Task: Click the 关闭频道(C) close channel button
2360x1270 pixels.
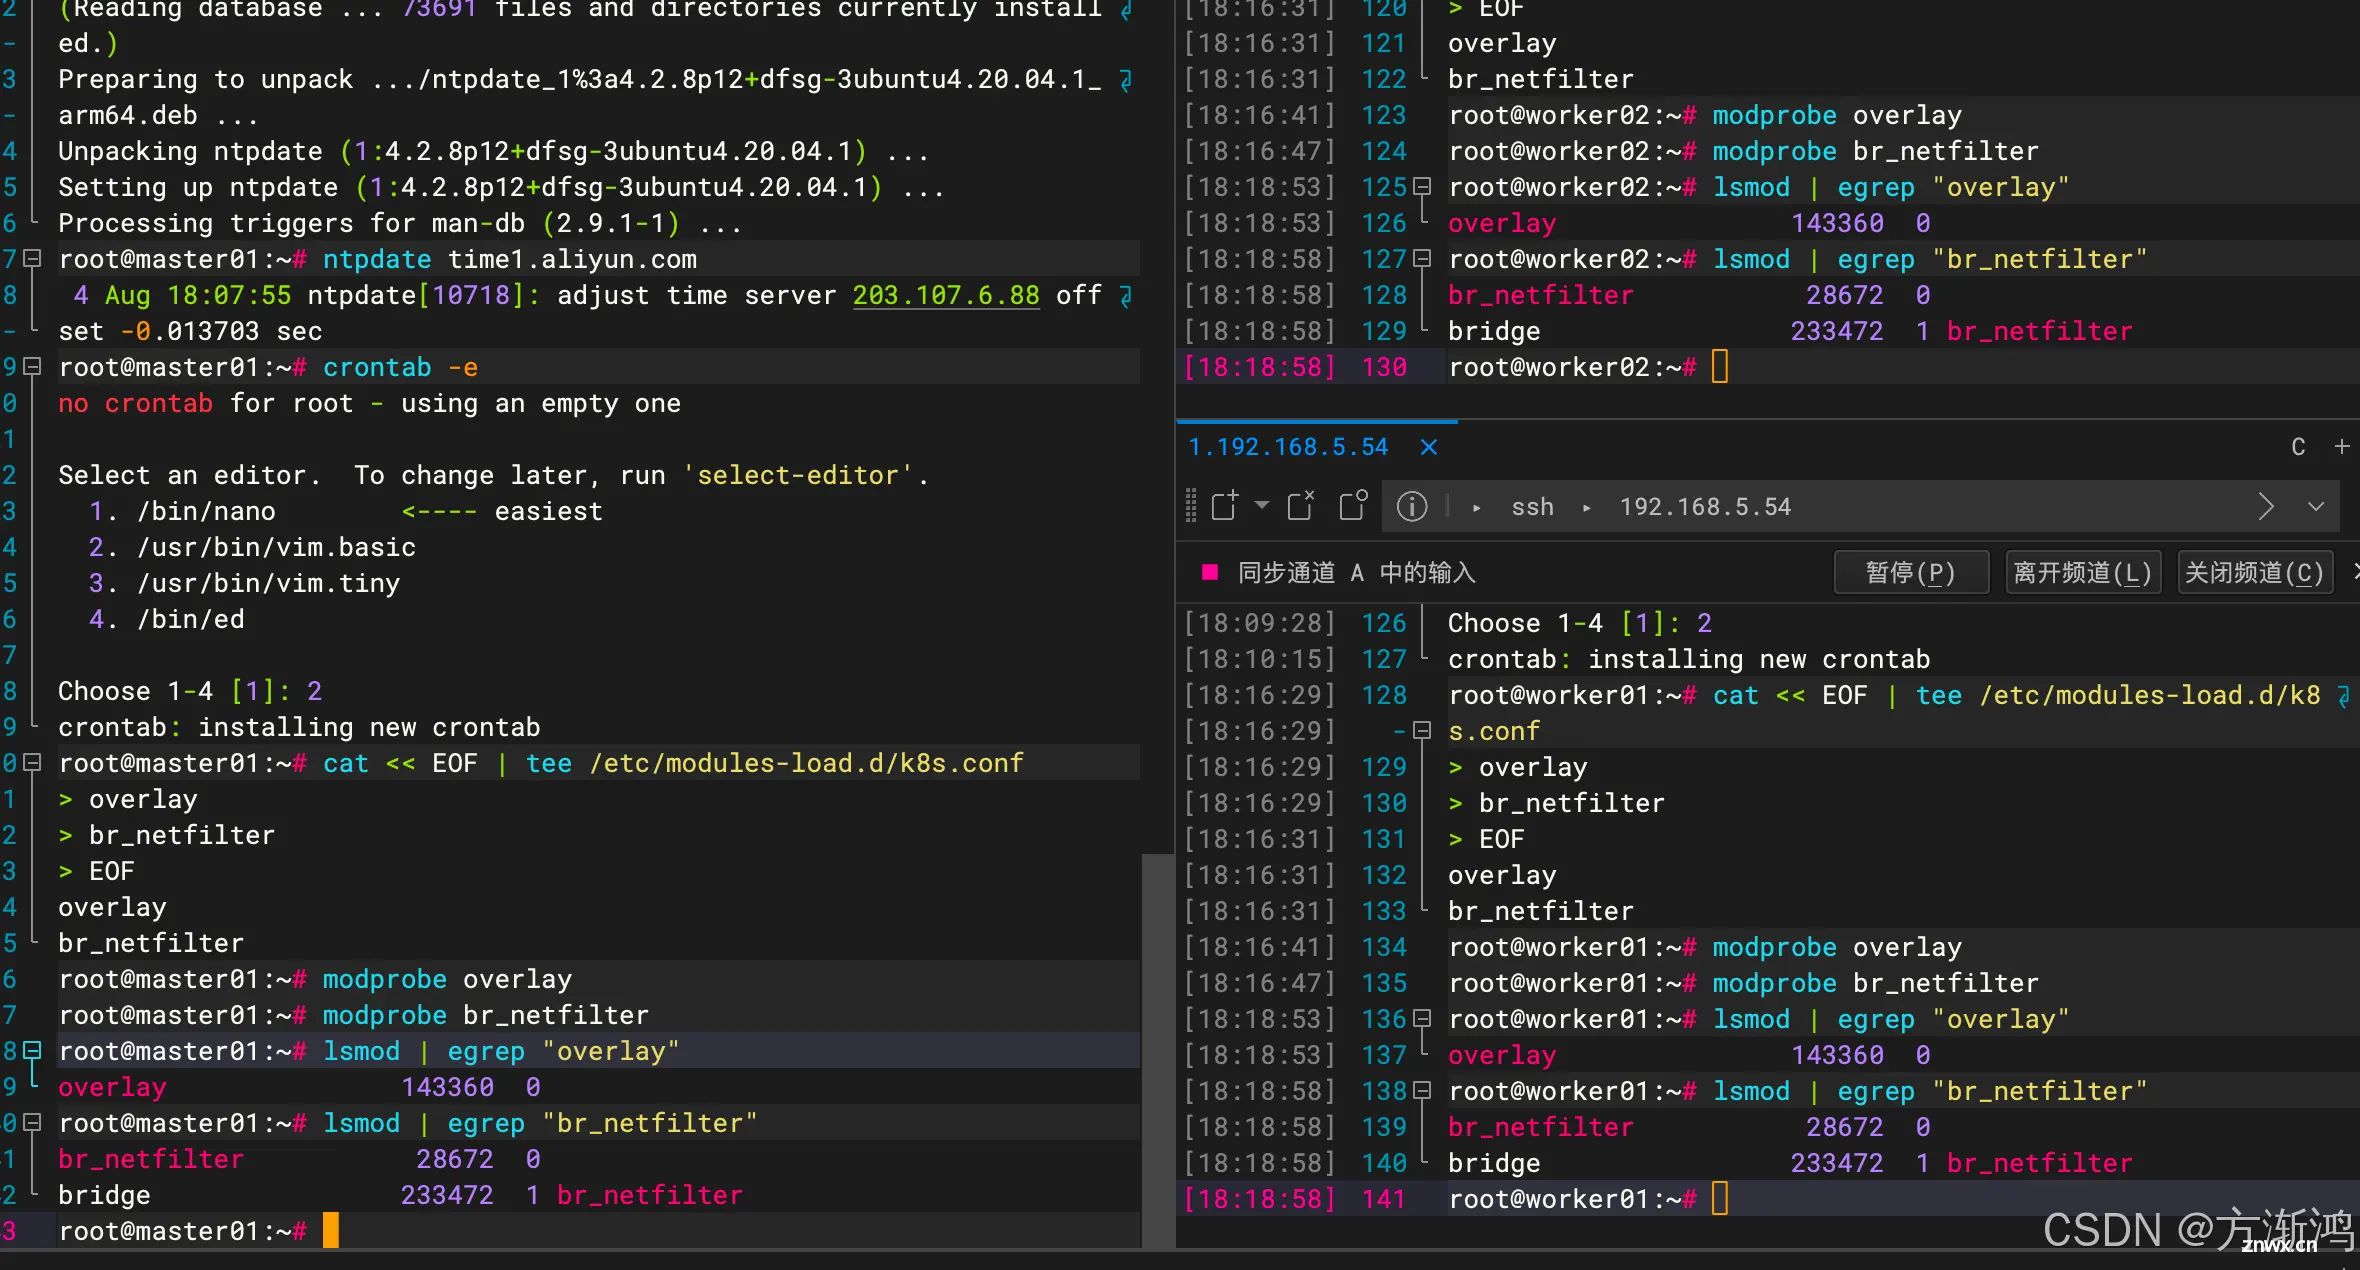Action: (x=2255, y=572)
